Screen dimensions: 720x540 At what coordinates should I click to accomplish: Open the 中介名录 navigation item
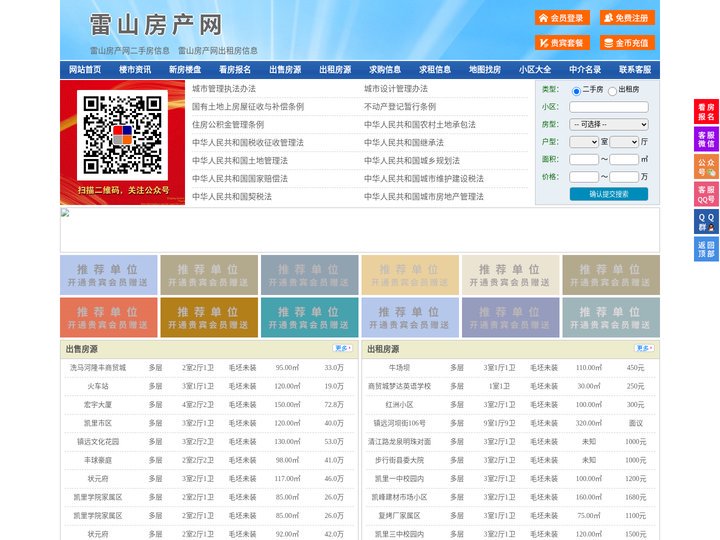pos(585,70)
